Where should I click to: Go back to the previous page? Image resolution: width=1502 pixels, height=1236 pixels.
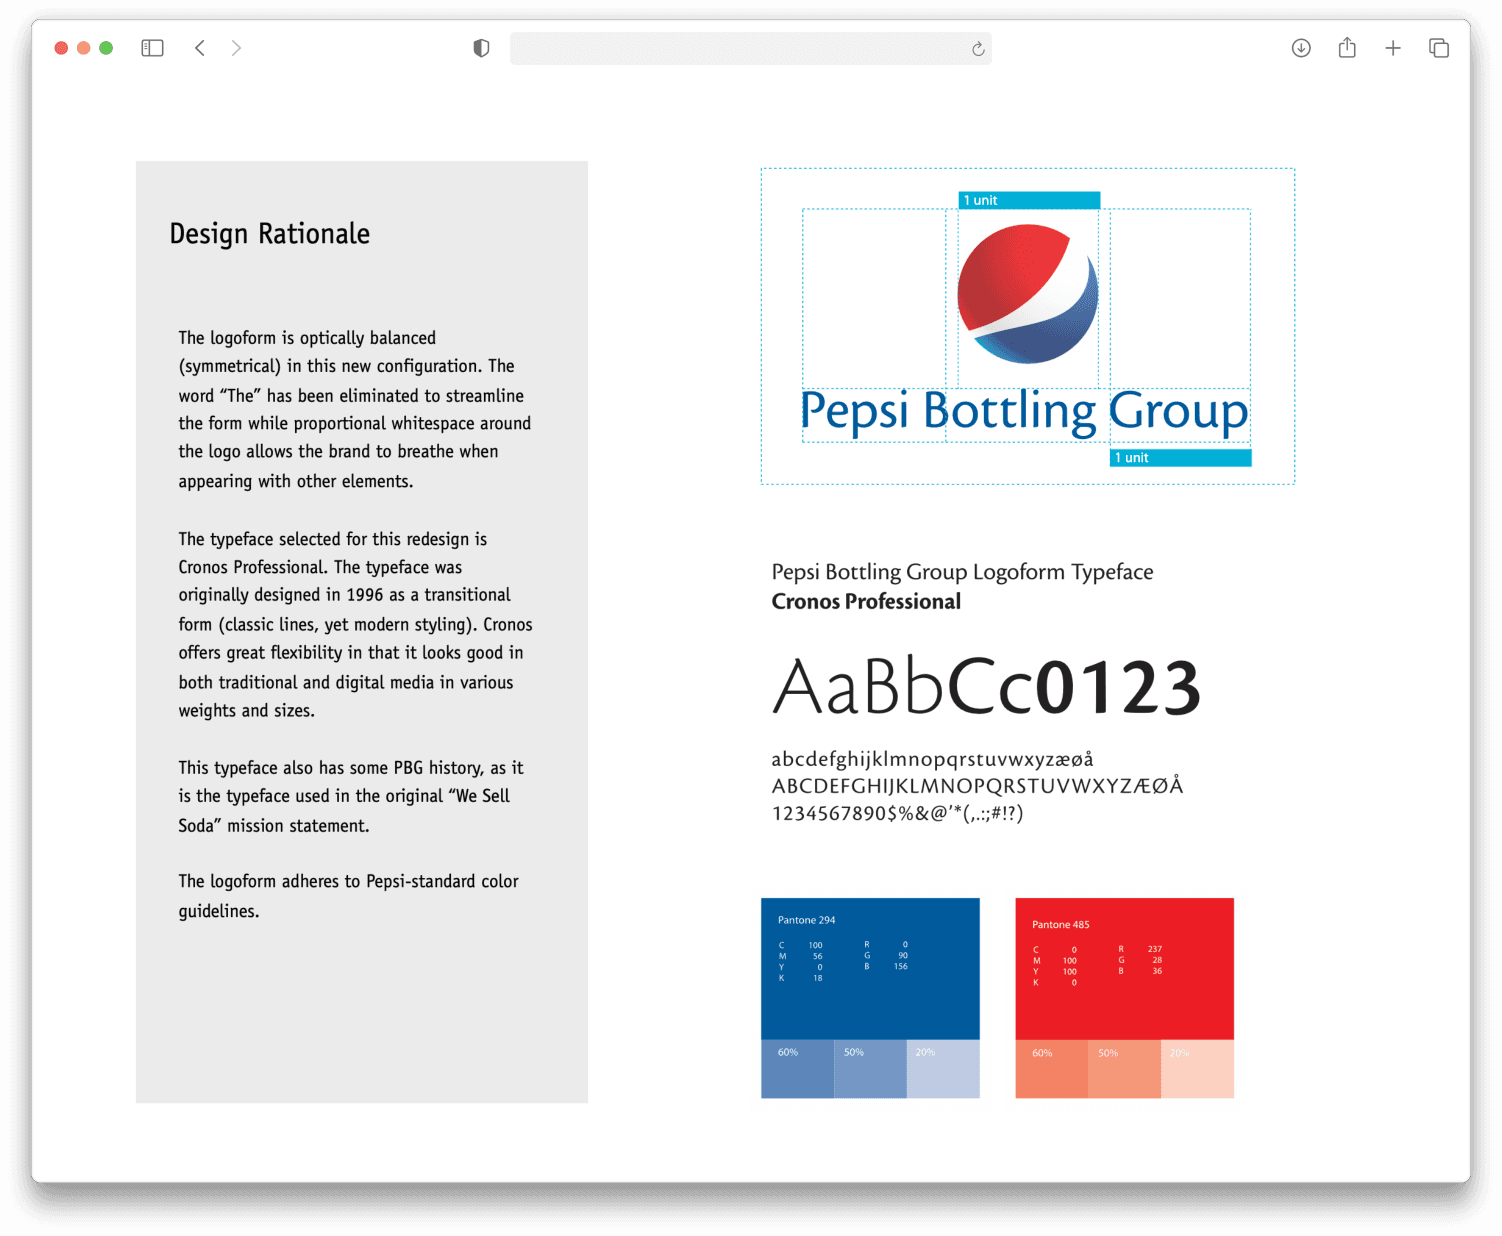point(200,48)
